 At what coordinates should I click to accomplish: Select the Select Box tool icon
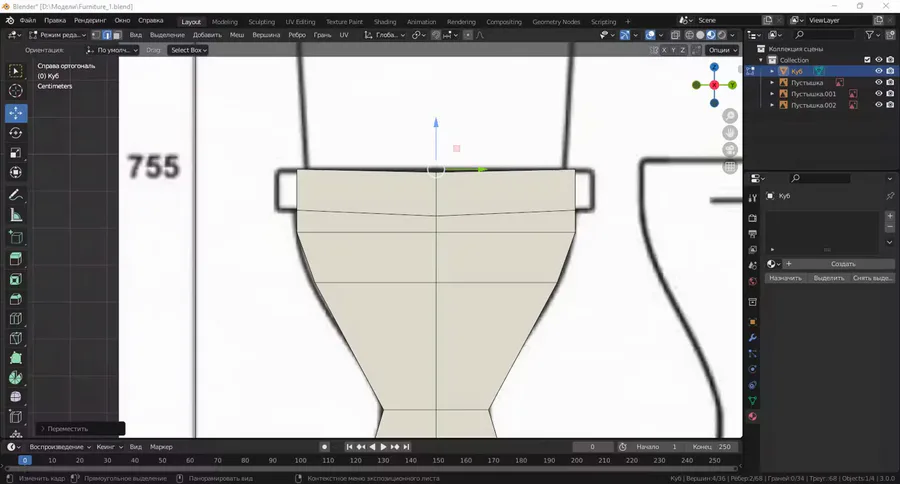click(15, 71)
